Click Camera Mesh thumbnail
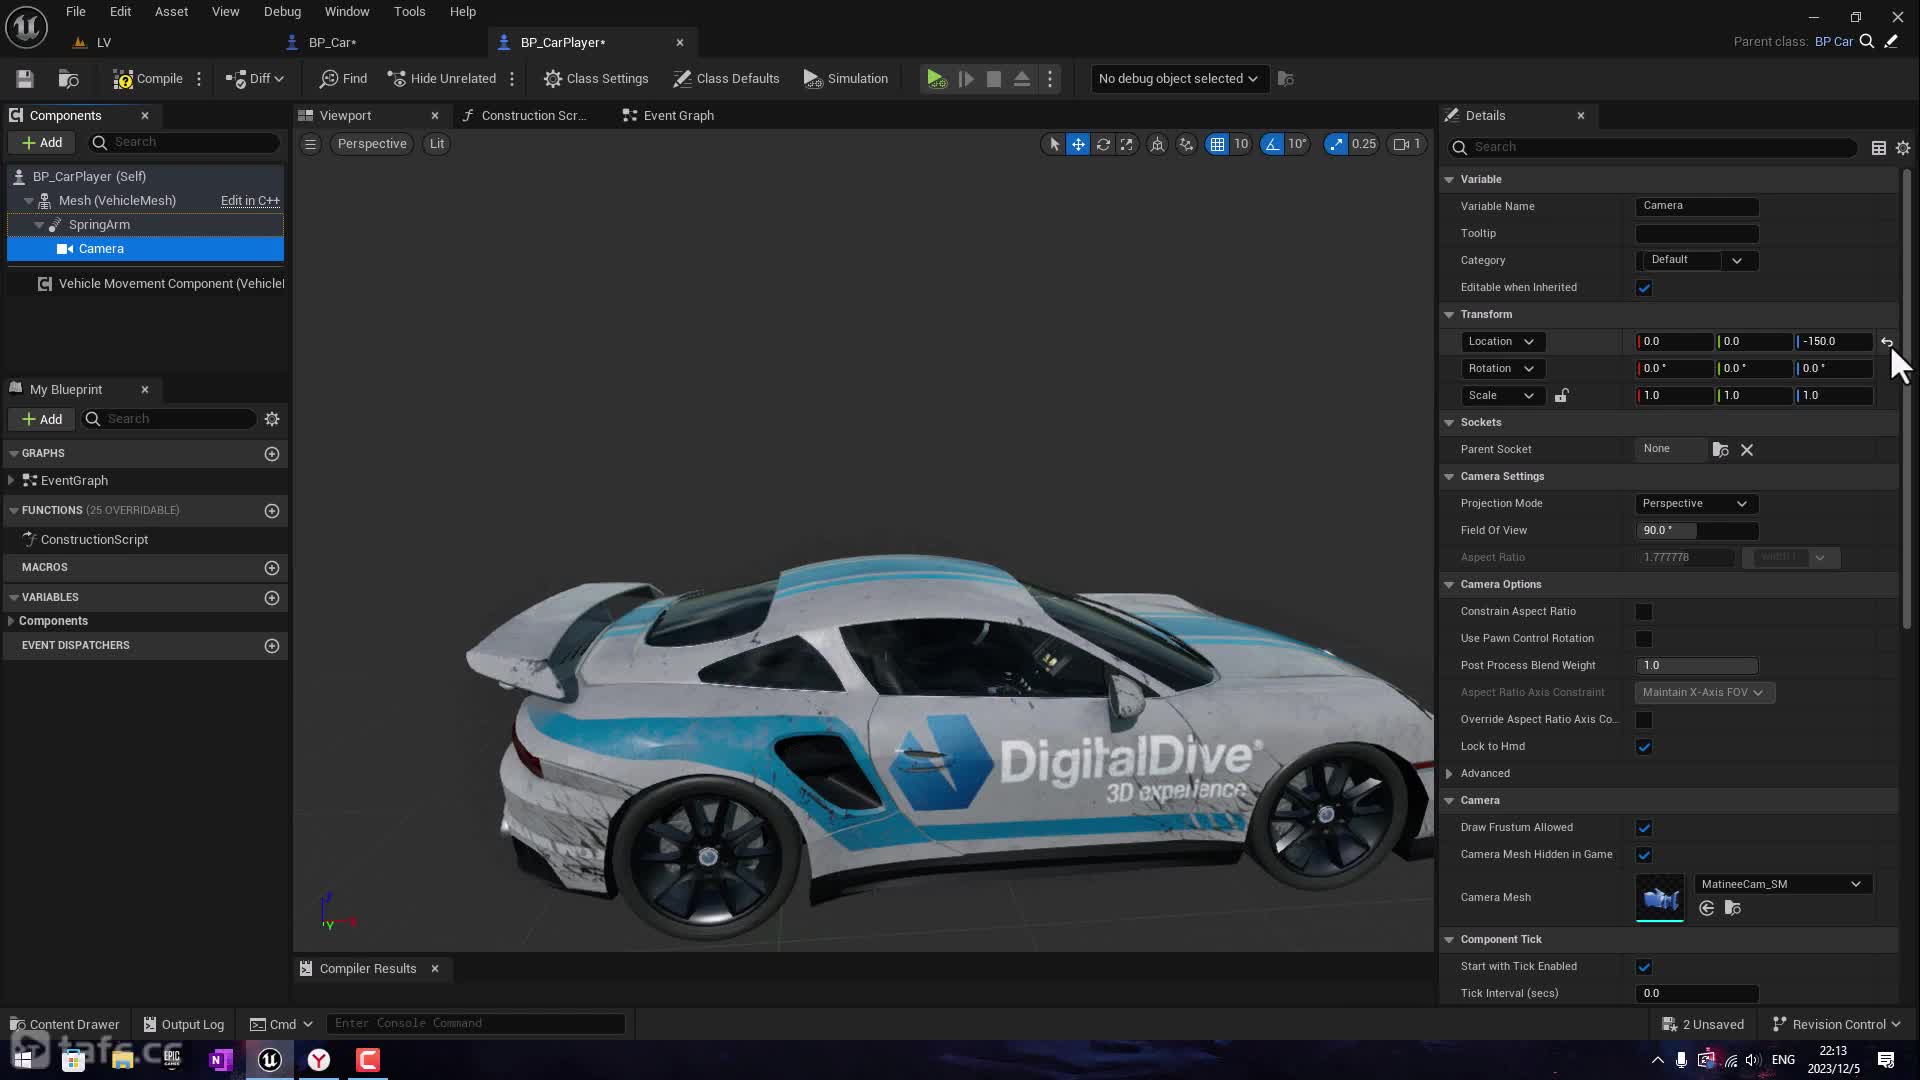1920x1080 pixels. click(x=1660, y=898)
